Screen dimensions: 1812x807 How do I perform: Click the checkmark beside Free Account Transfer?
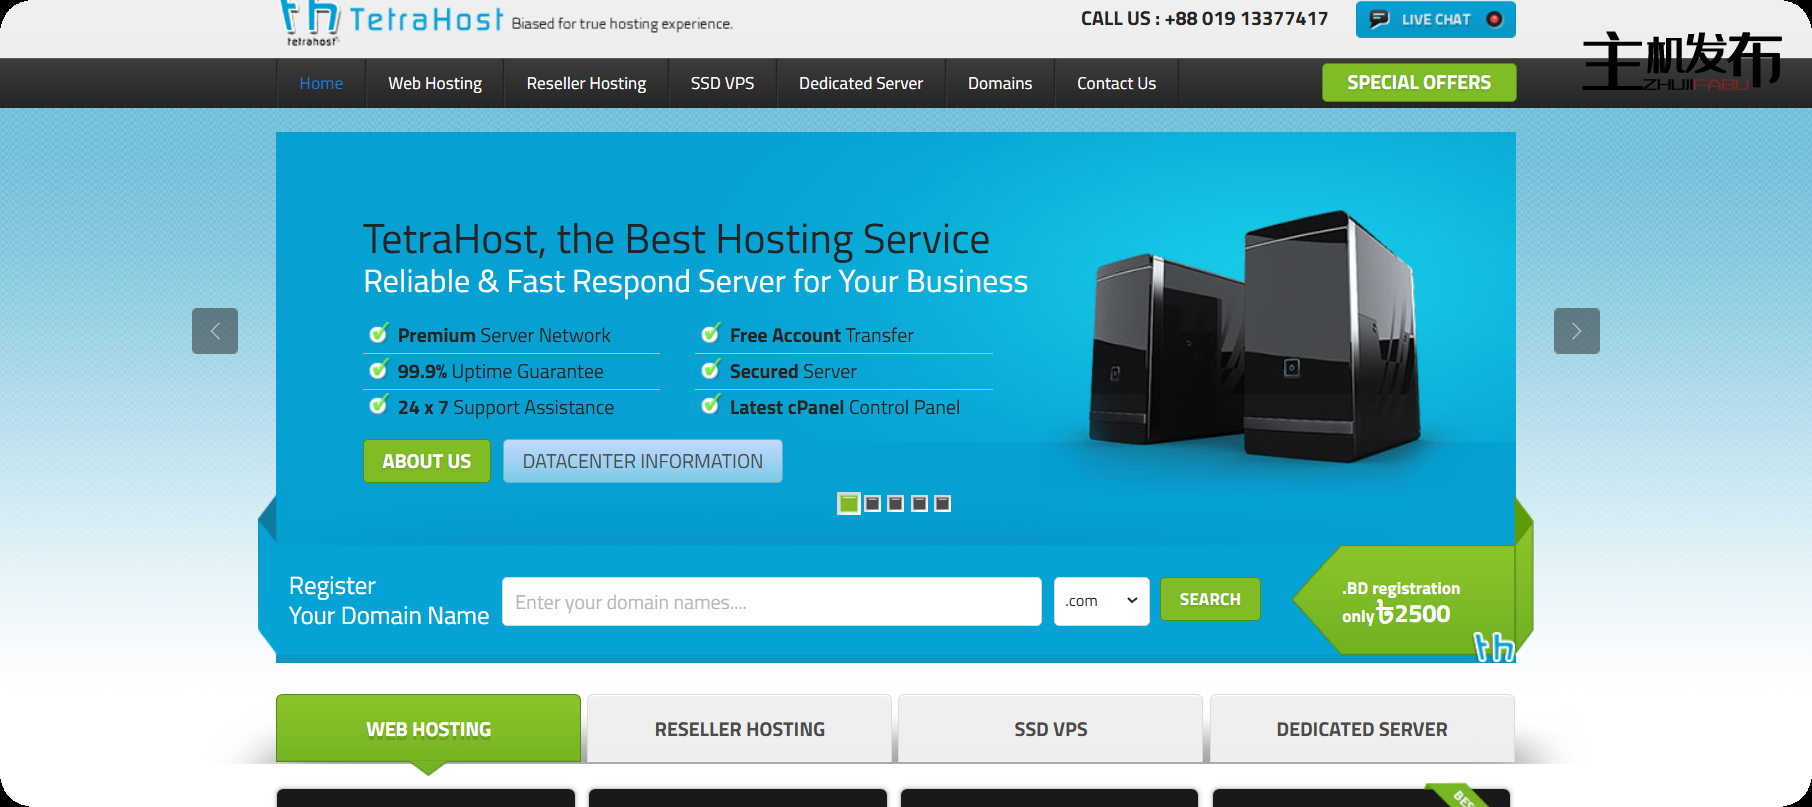(x=711, y=334)
